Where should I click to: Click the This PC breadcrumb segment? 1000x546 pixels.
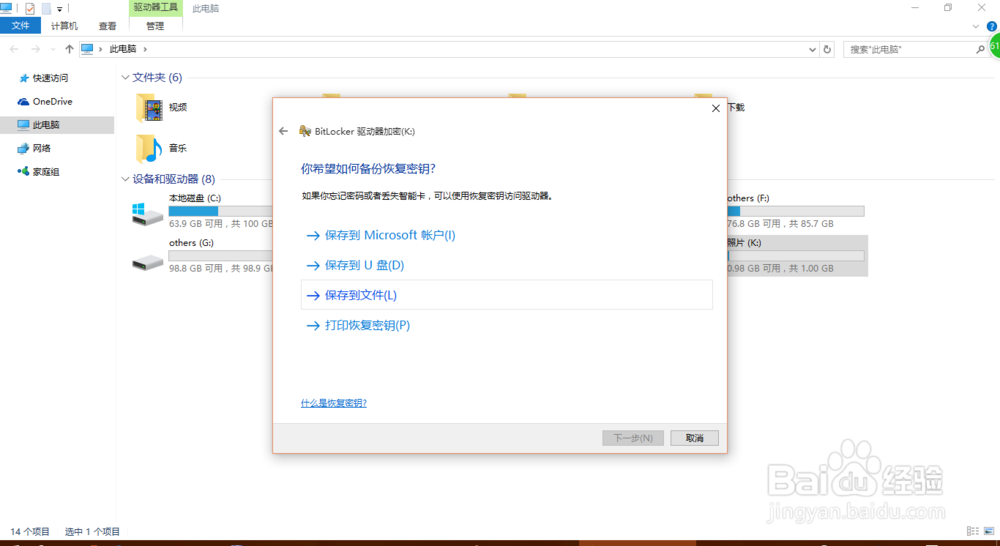tap(123, 49)
